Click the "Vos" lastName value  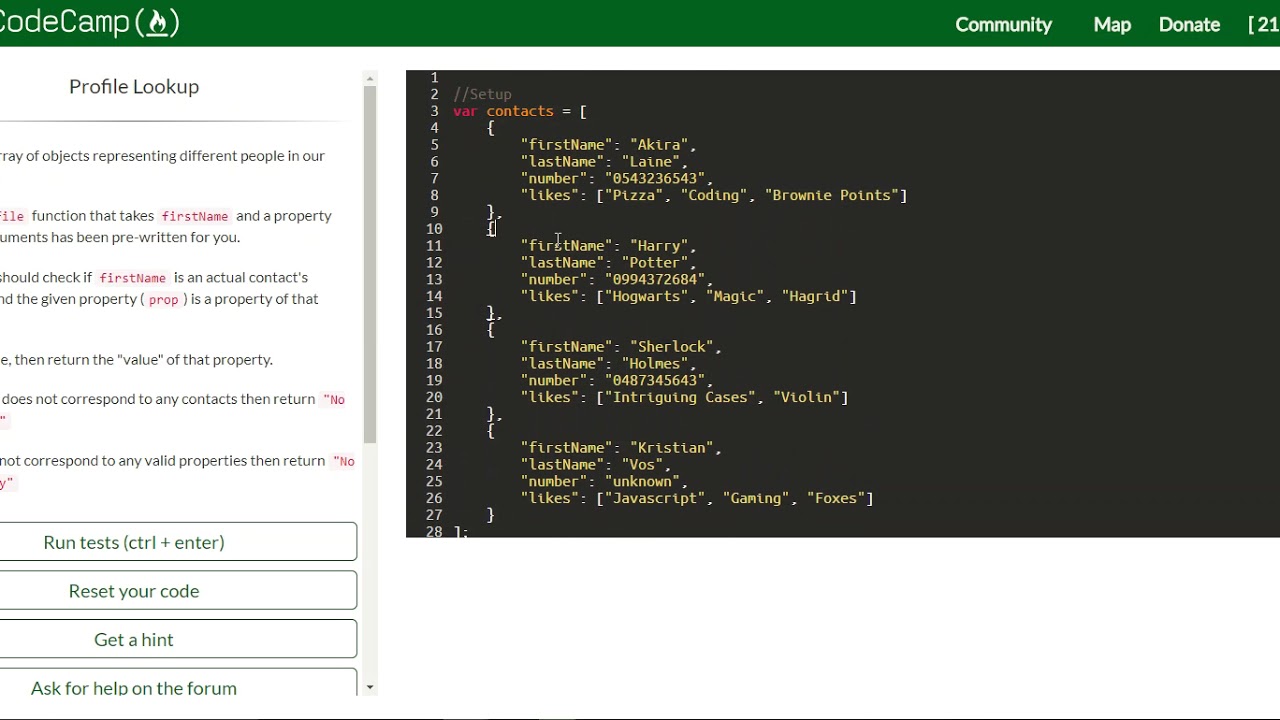click(643, 465)
